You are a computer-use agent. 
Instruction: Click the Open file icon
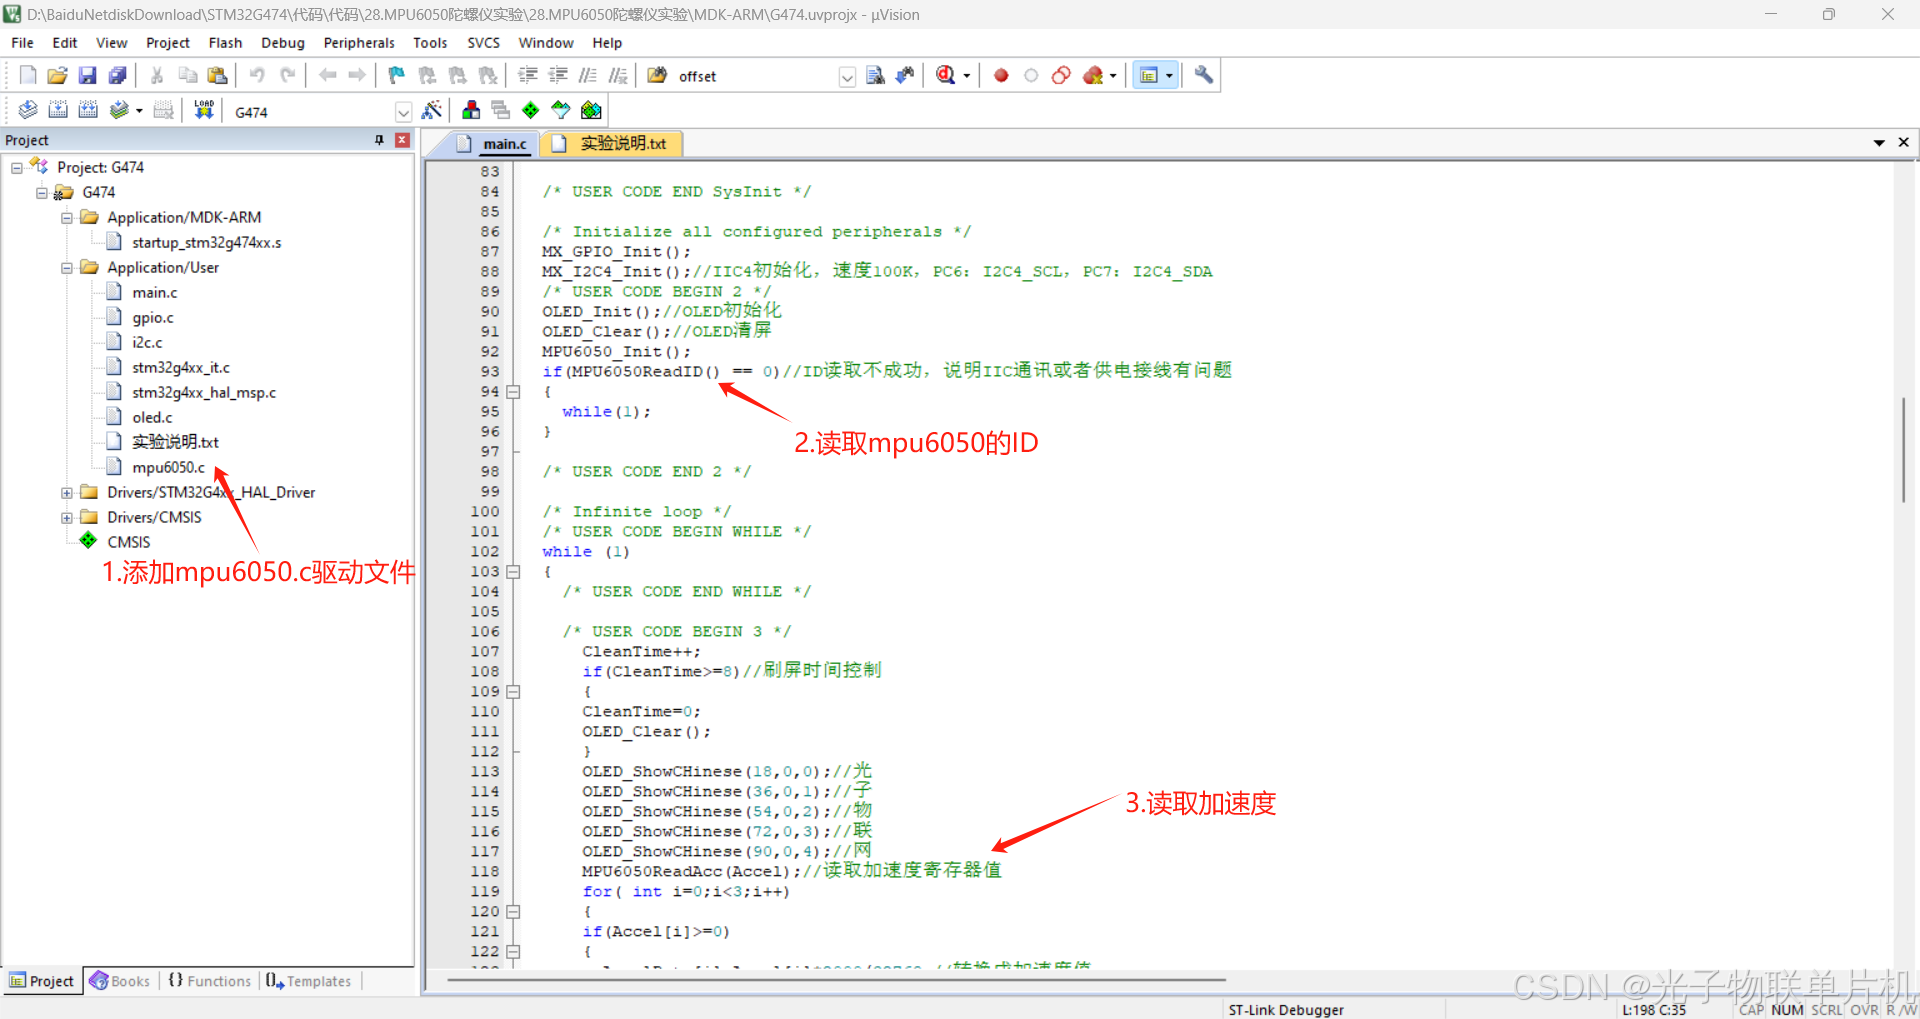tap(58, 75)
